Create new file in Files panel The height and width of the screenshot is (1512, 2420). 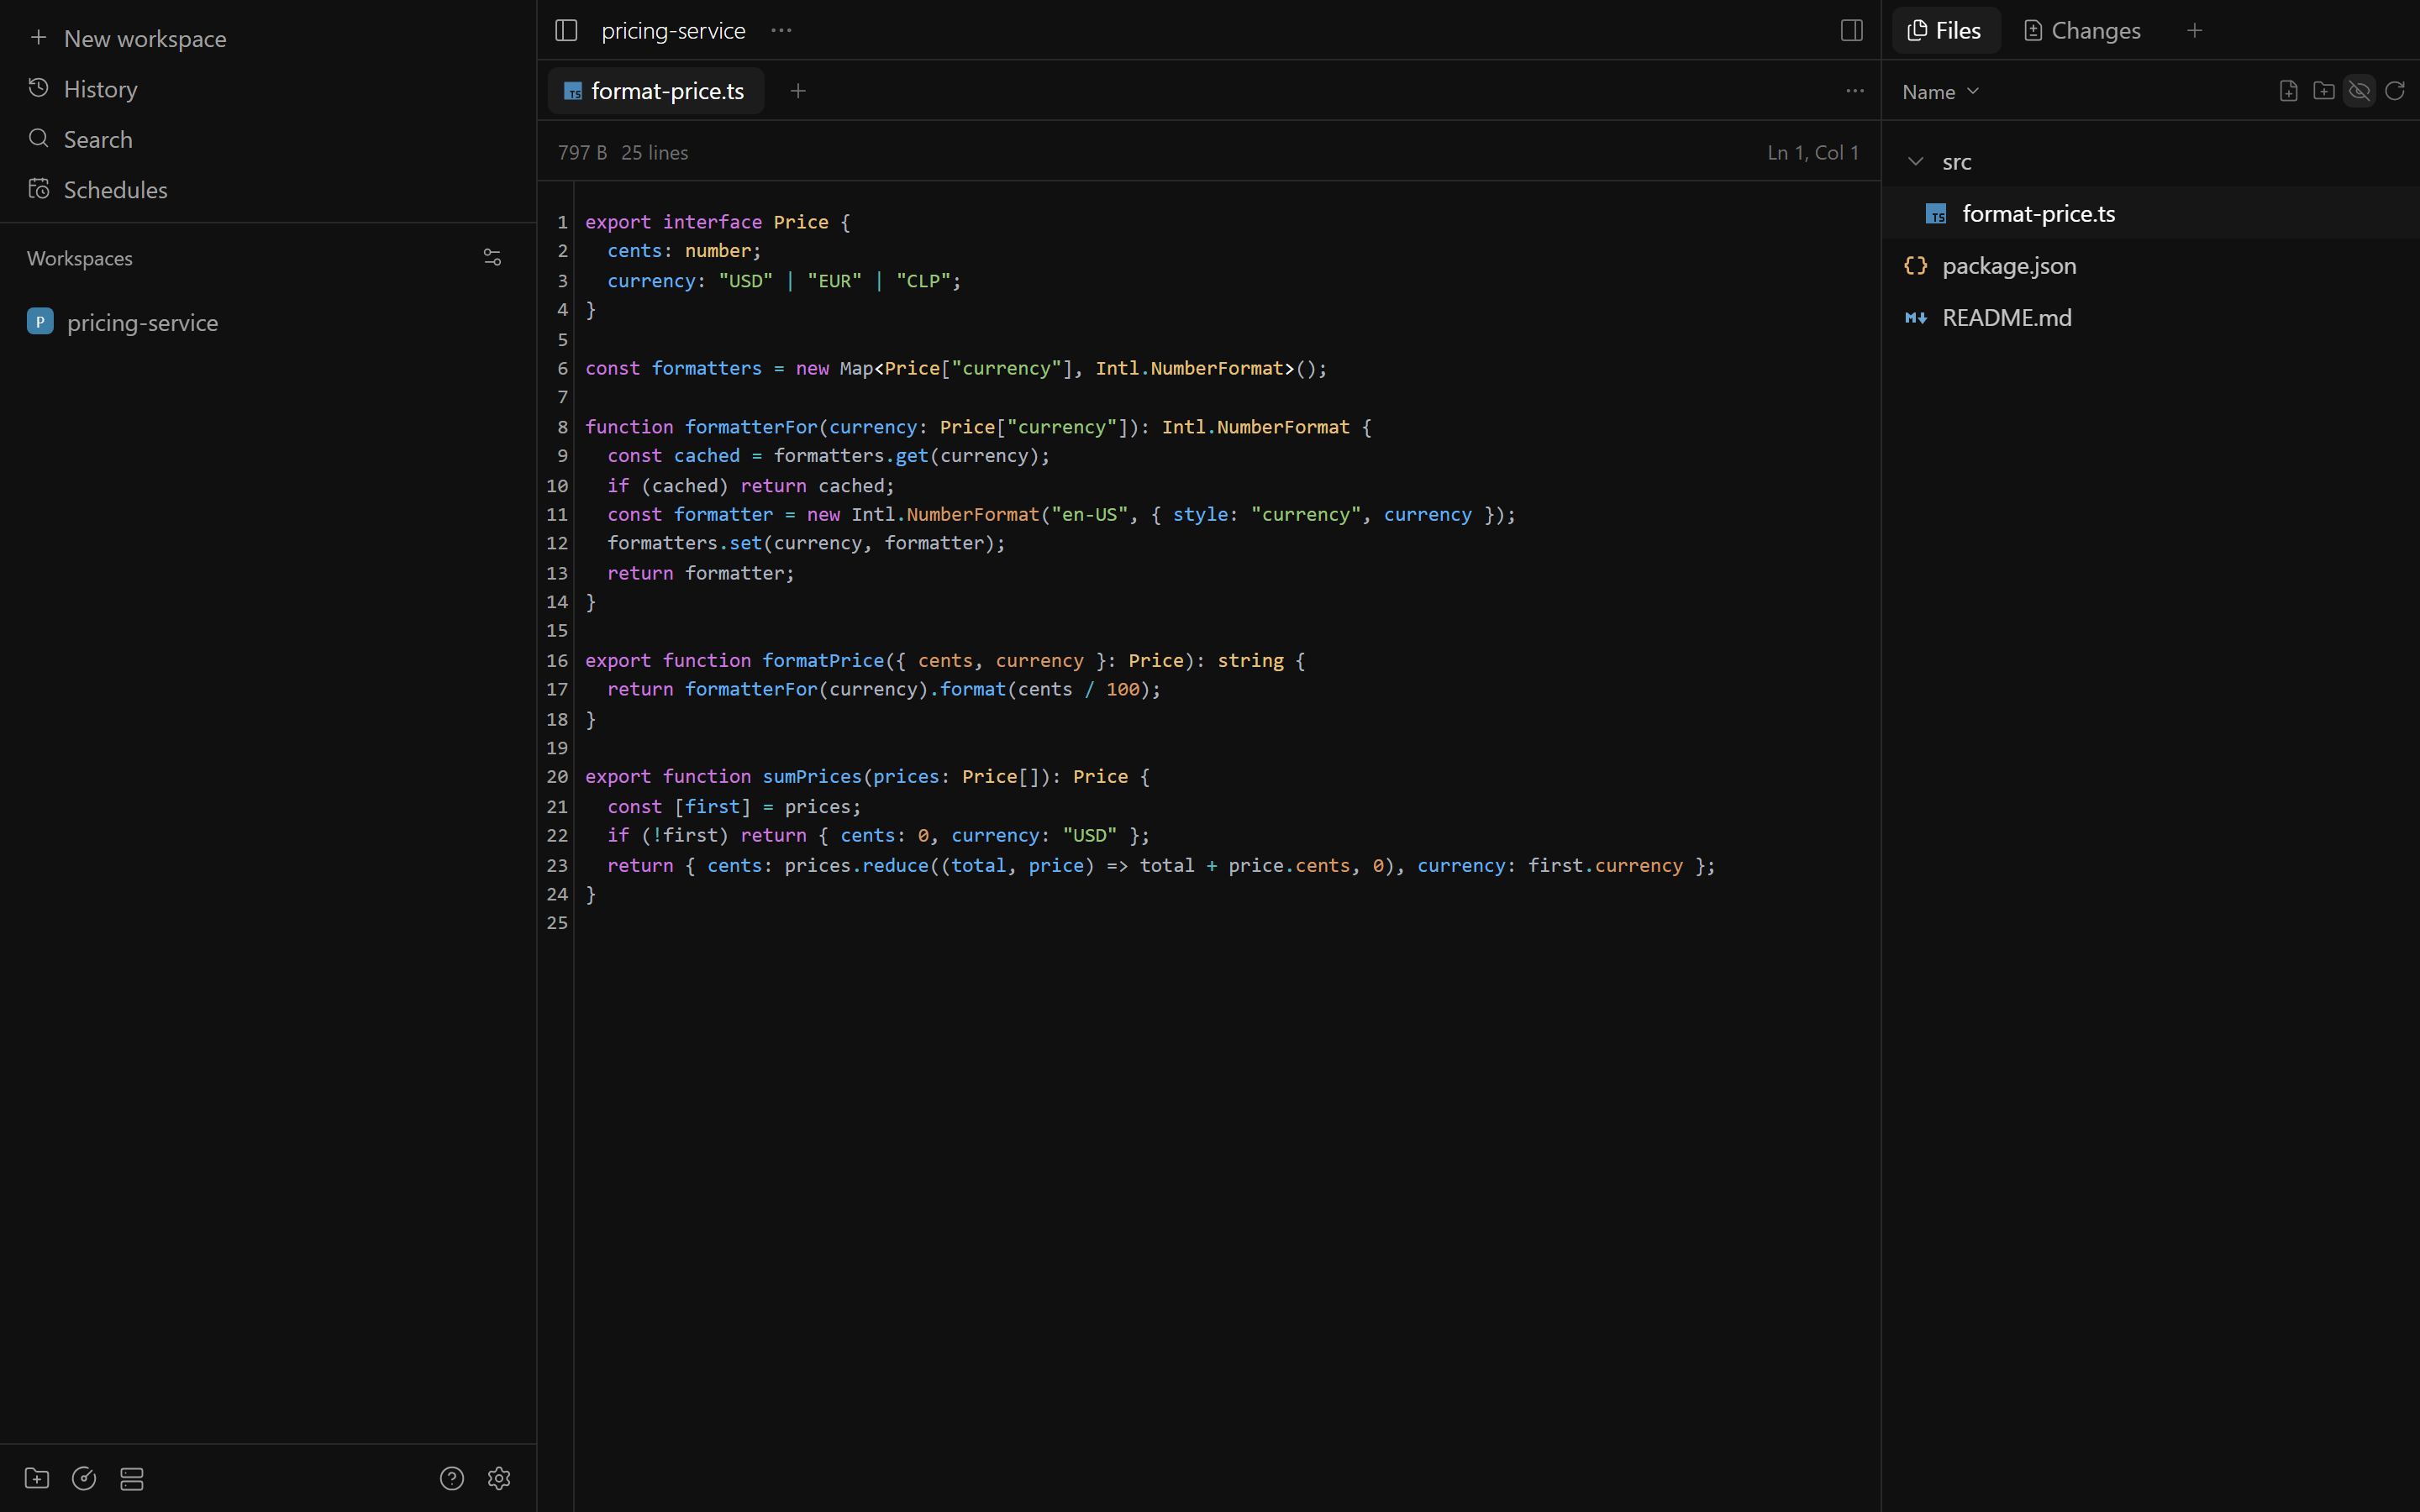[2288, 91]
